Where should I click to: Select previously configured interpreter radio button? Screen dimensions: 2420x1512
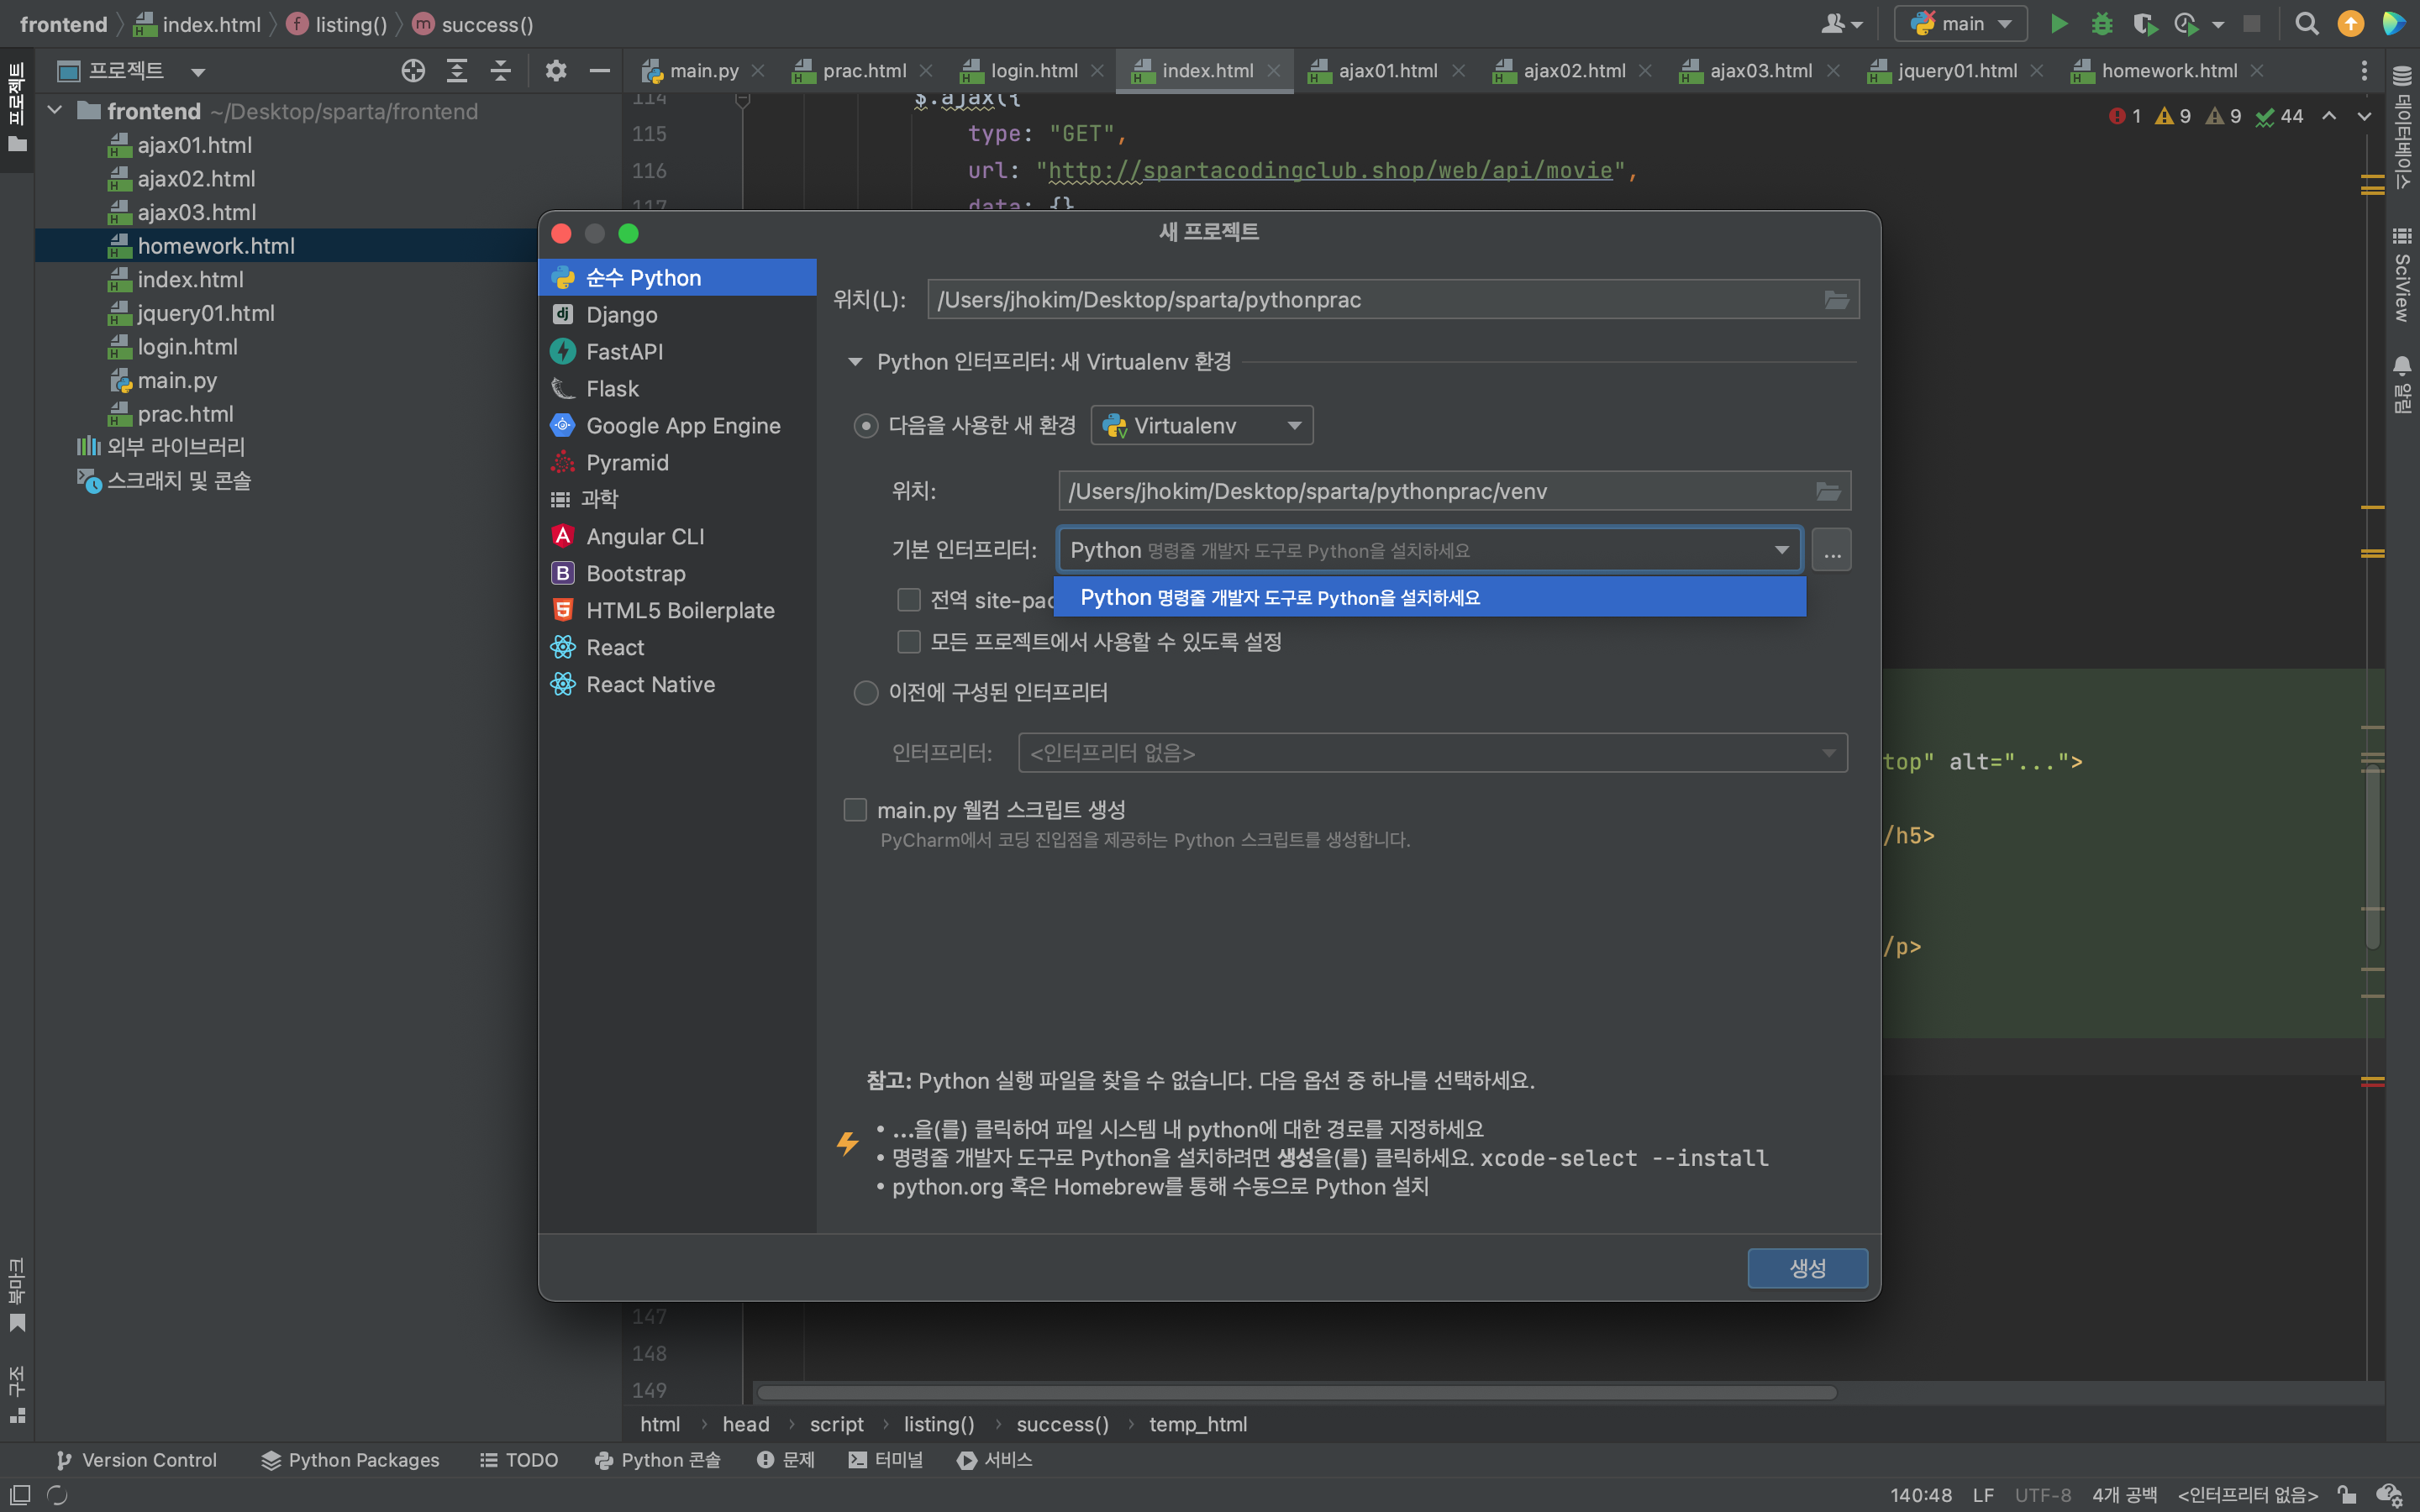[866, 692]
